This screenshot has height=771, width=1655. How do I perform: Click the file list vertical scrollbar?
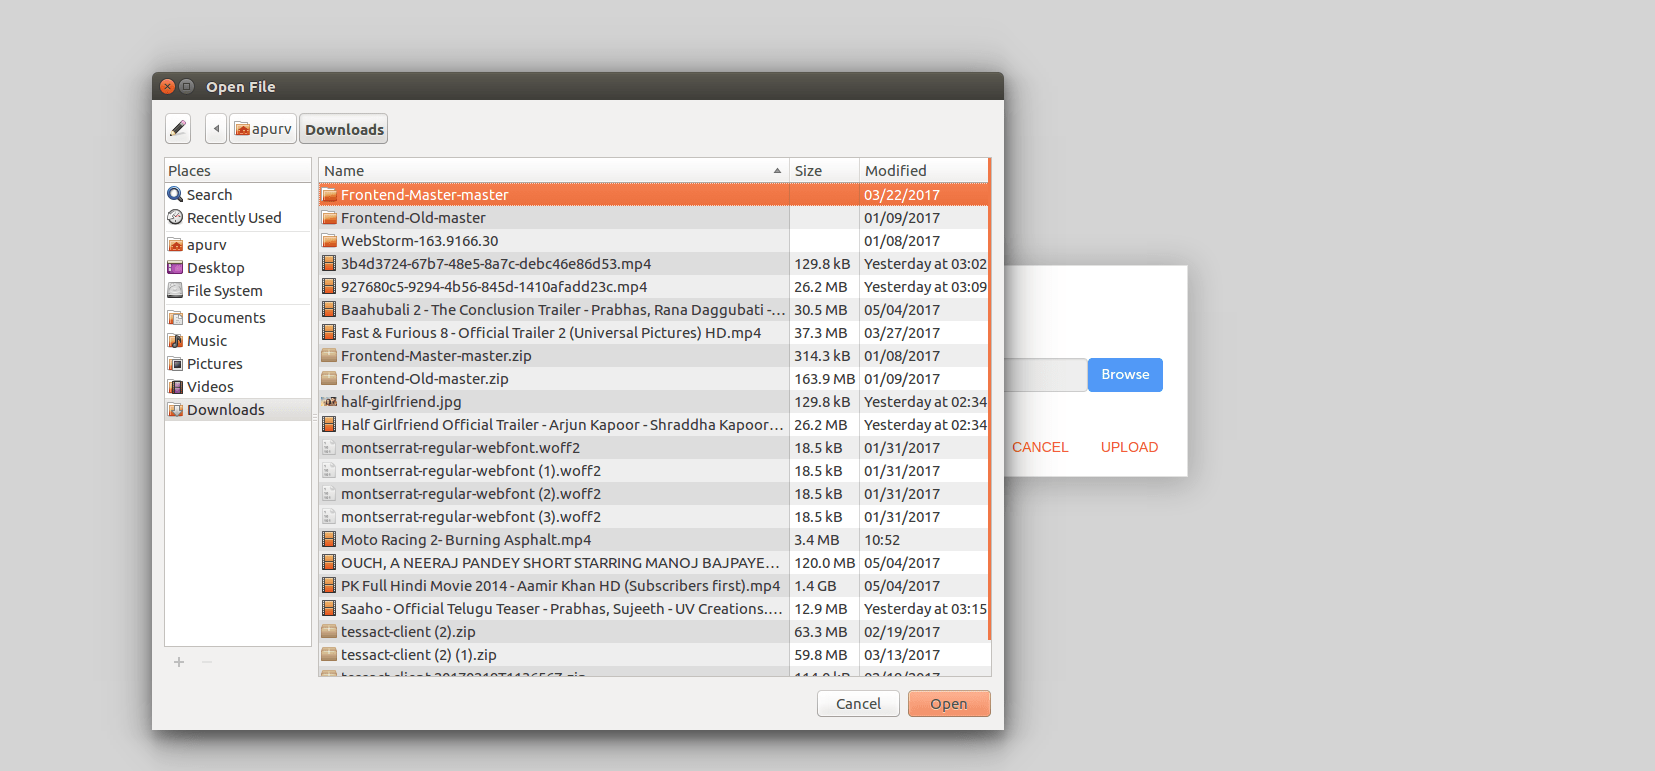click(990, 400)
